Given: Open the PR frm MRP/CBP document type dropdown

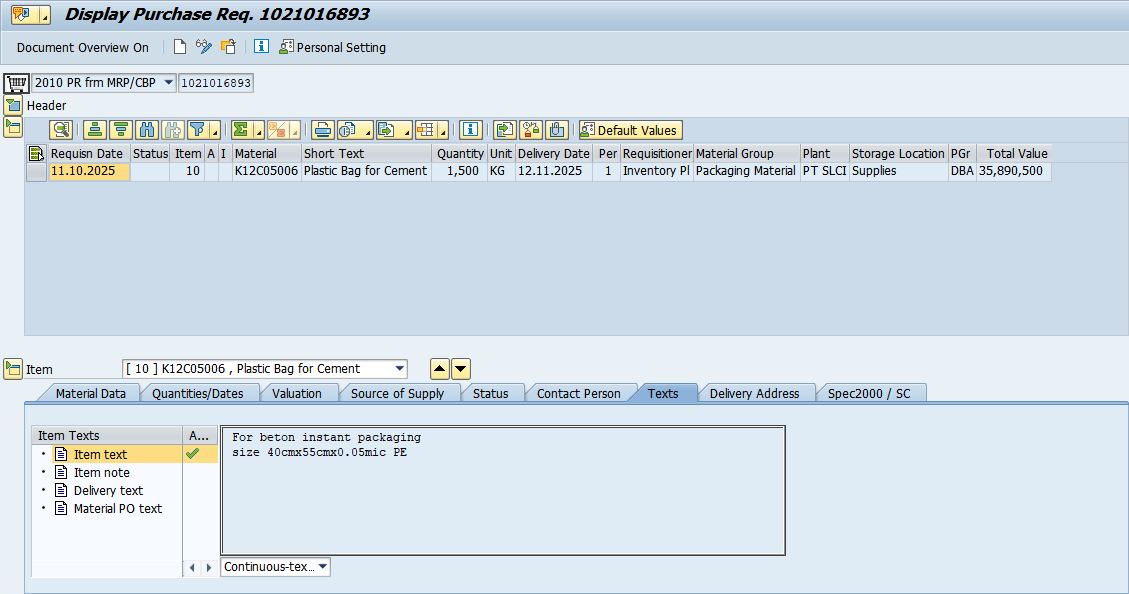Looking at the screenshot, I should click(x=167, y=83).
